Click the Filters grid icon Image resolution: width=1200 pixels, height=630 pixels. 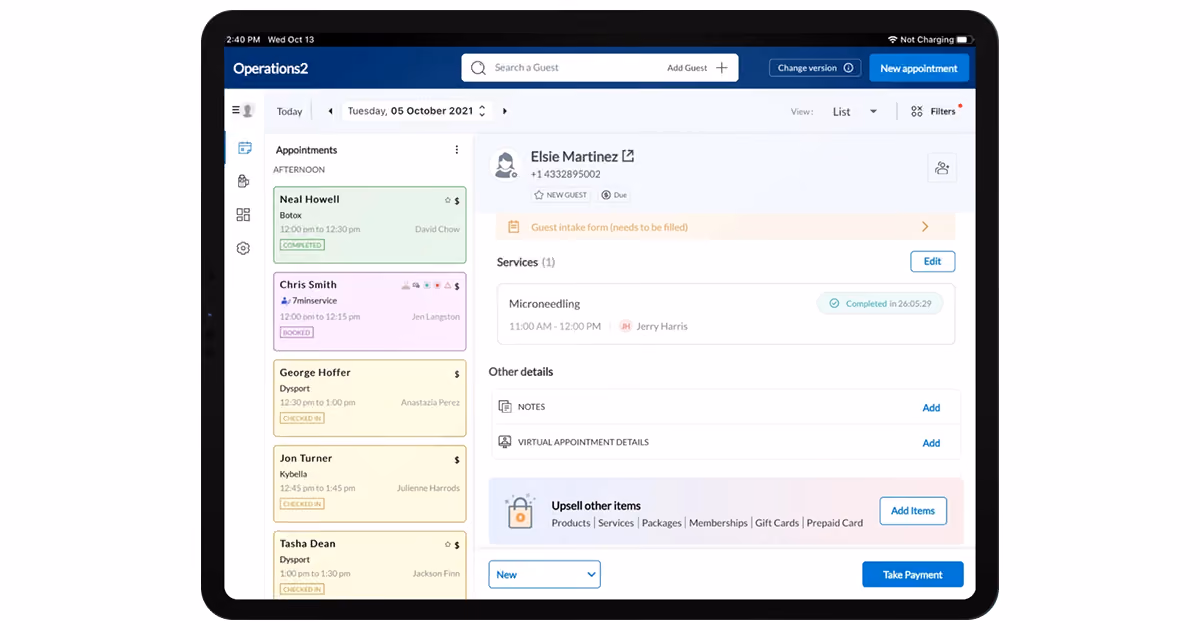pyautogui.click(x=917, y=111)
